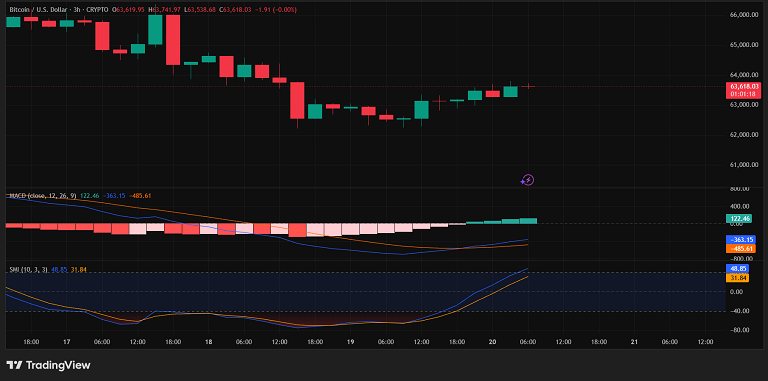Open the TradingView logo link
Screen dimensions: 768x381
pos(48,365)
